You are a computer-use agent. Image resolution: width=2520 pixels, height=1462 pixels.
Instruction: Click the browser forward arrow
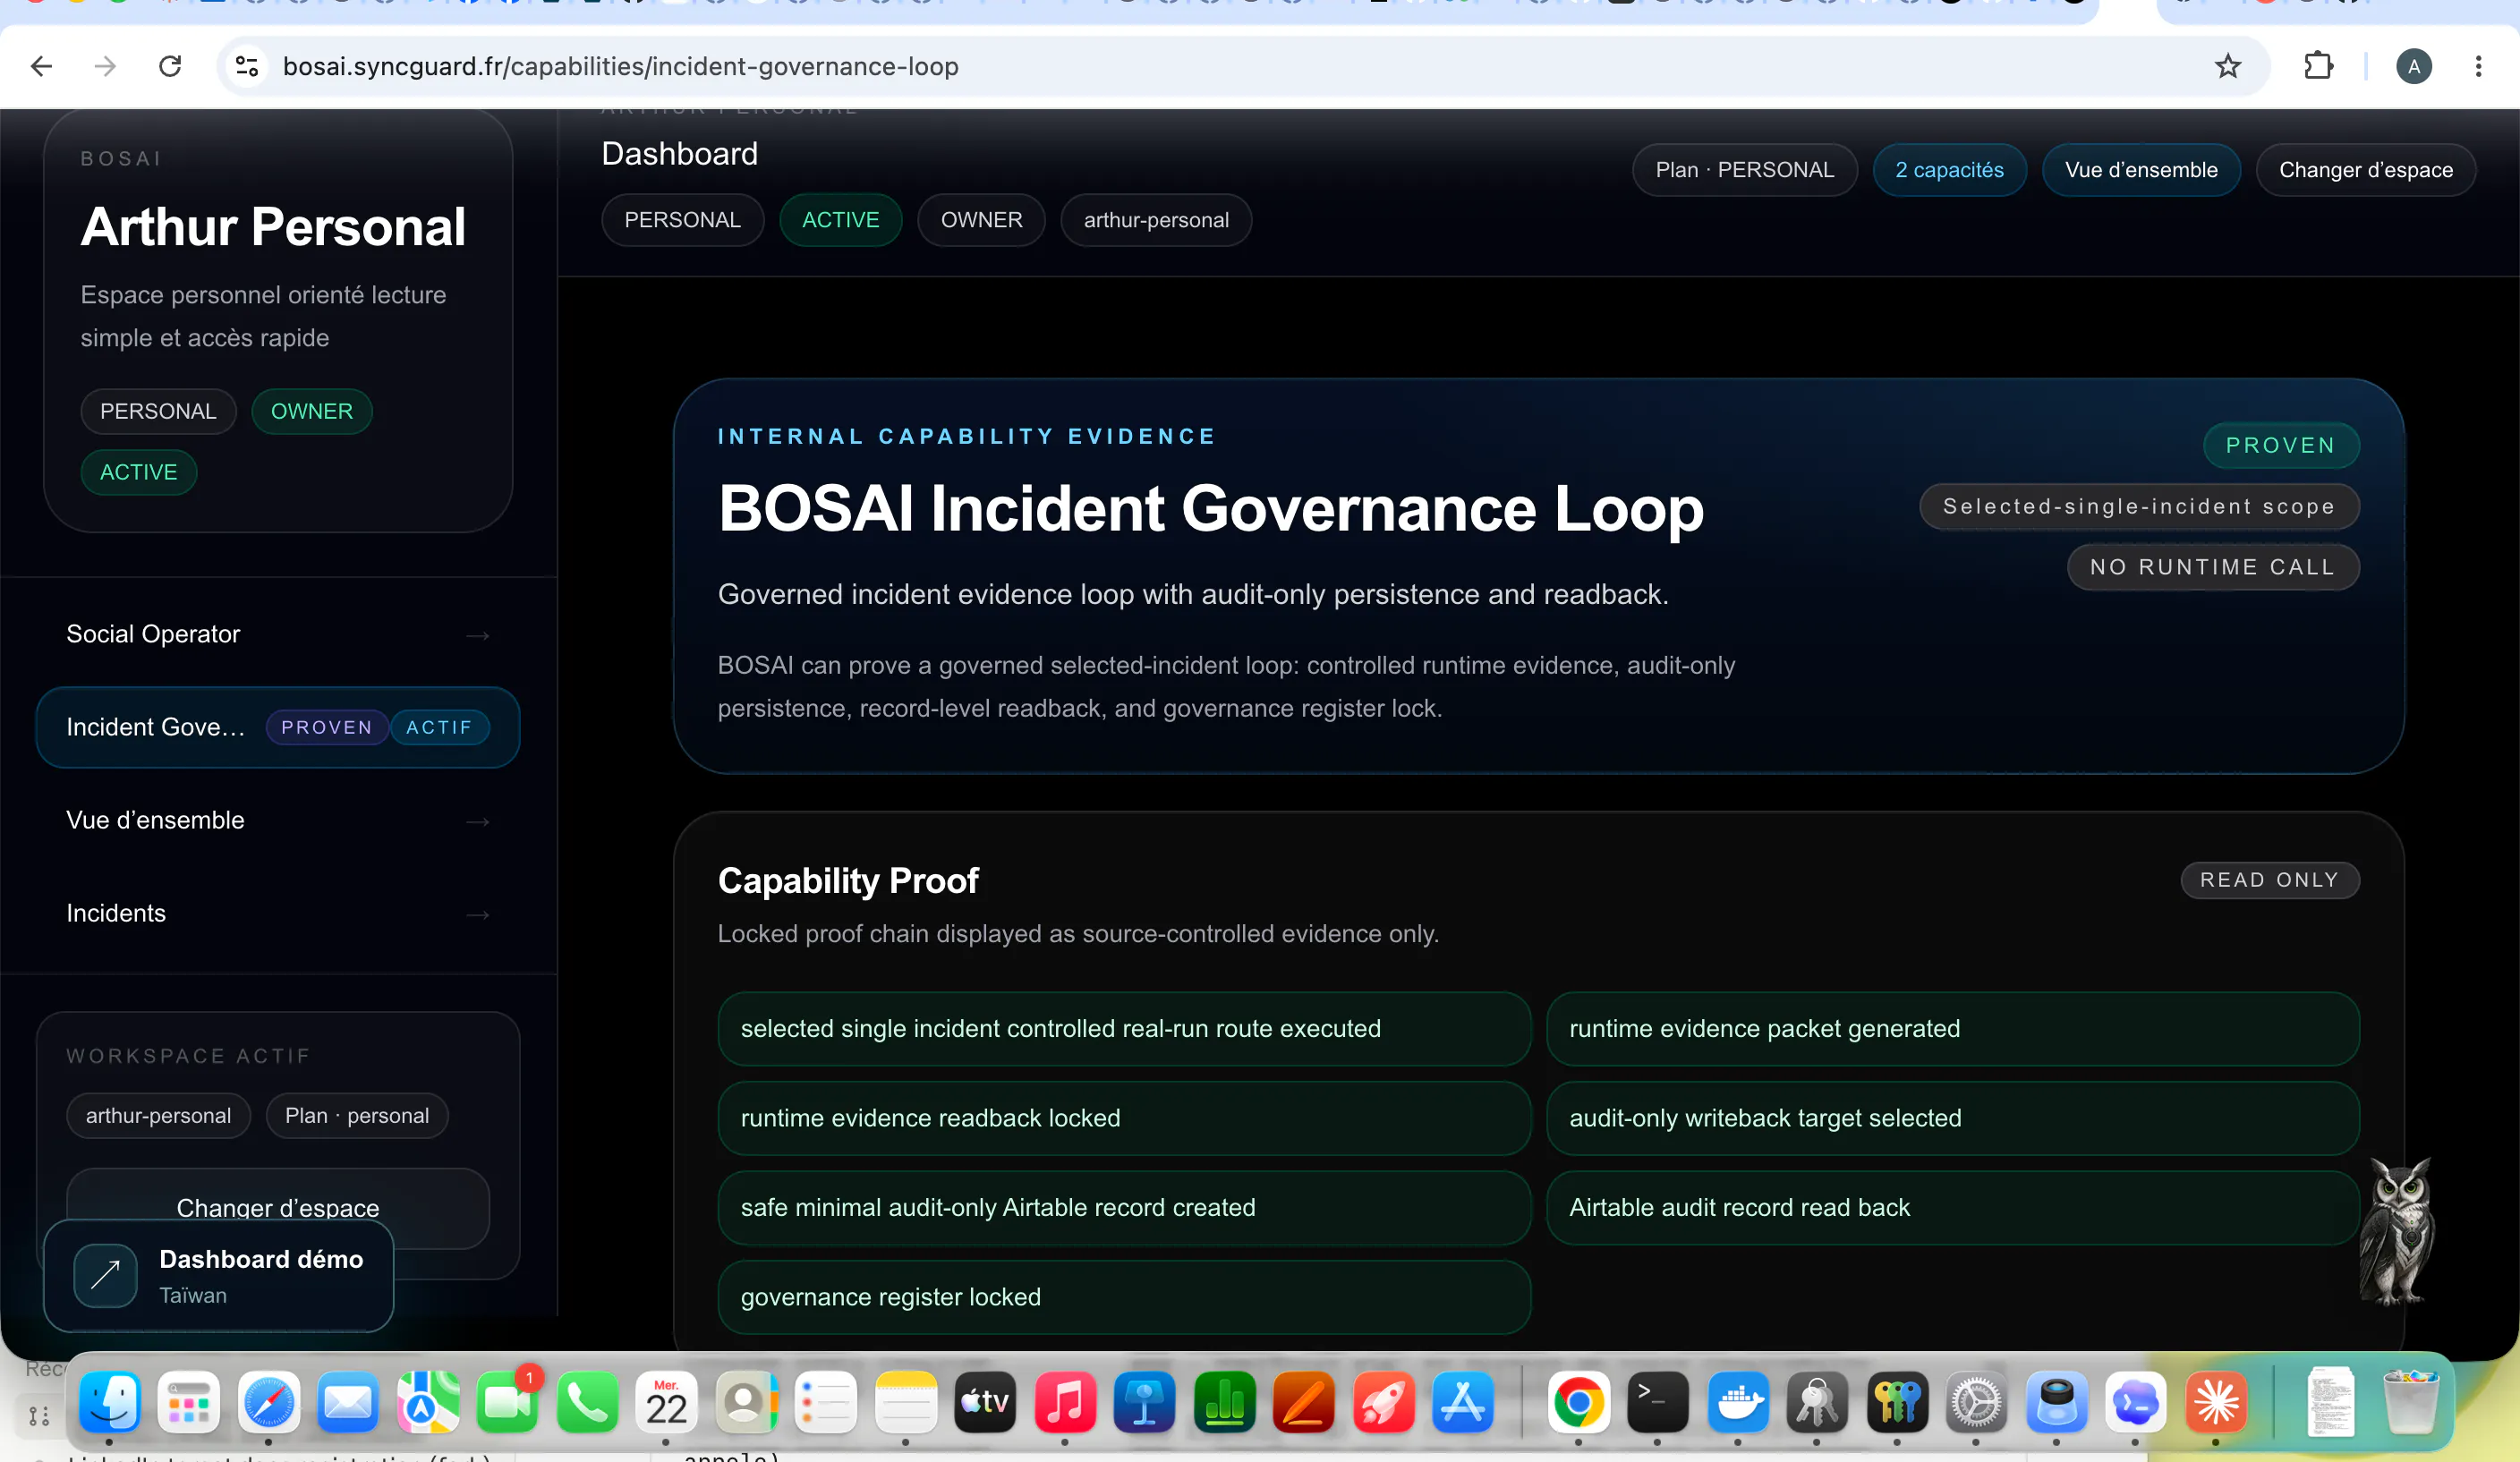(105, 66)
